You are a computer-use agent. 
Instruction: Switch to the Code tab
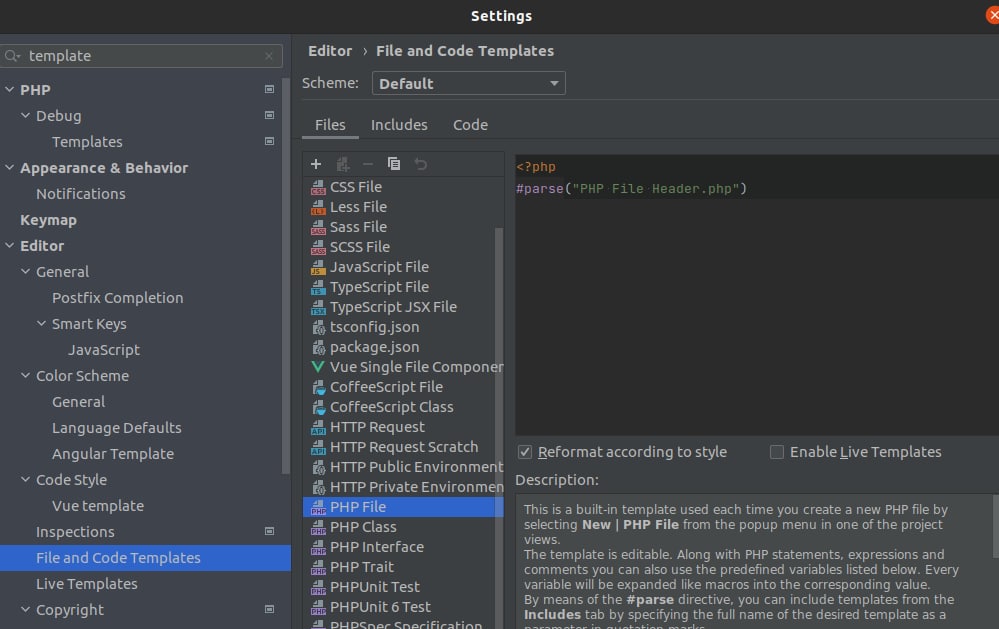click(470, 125)
